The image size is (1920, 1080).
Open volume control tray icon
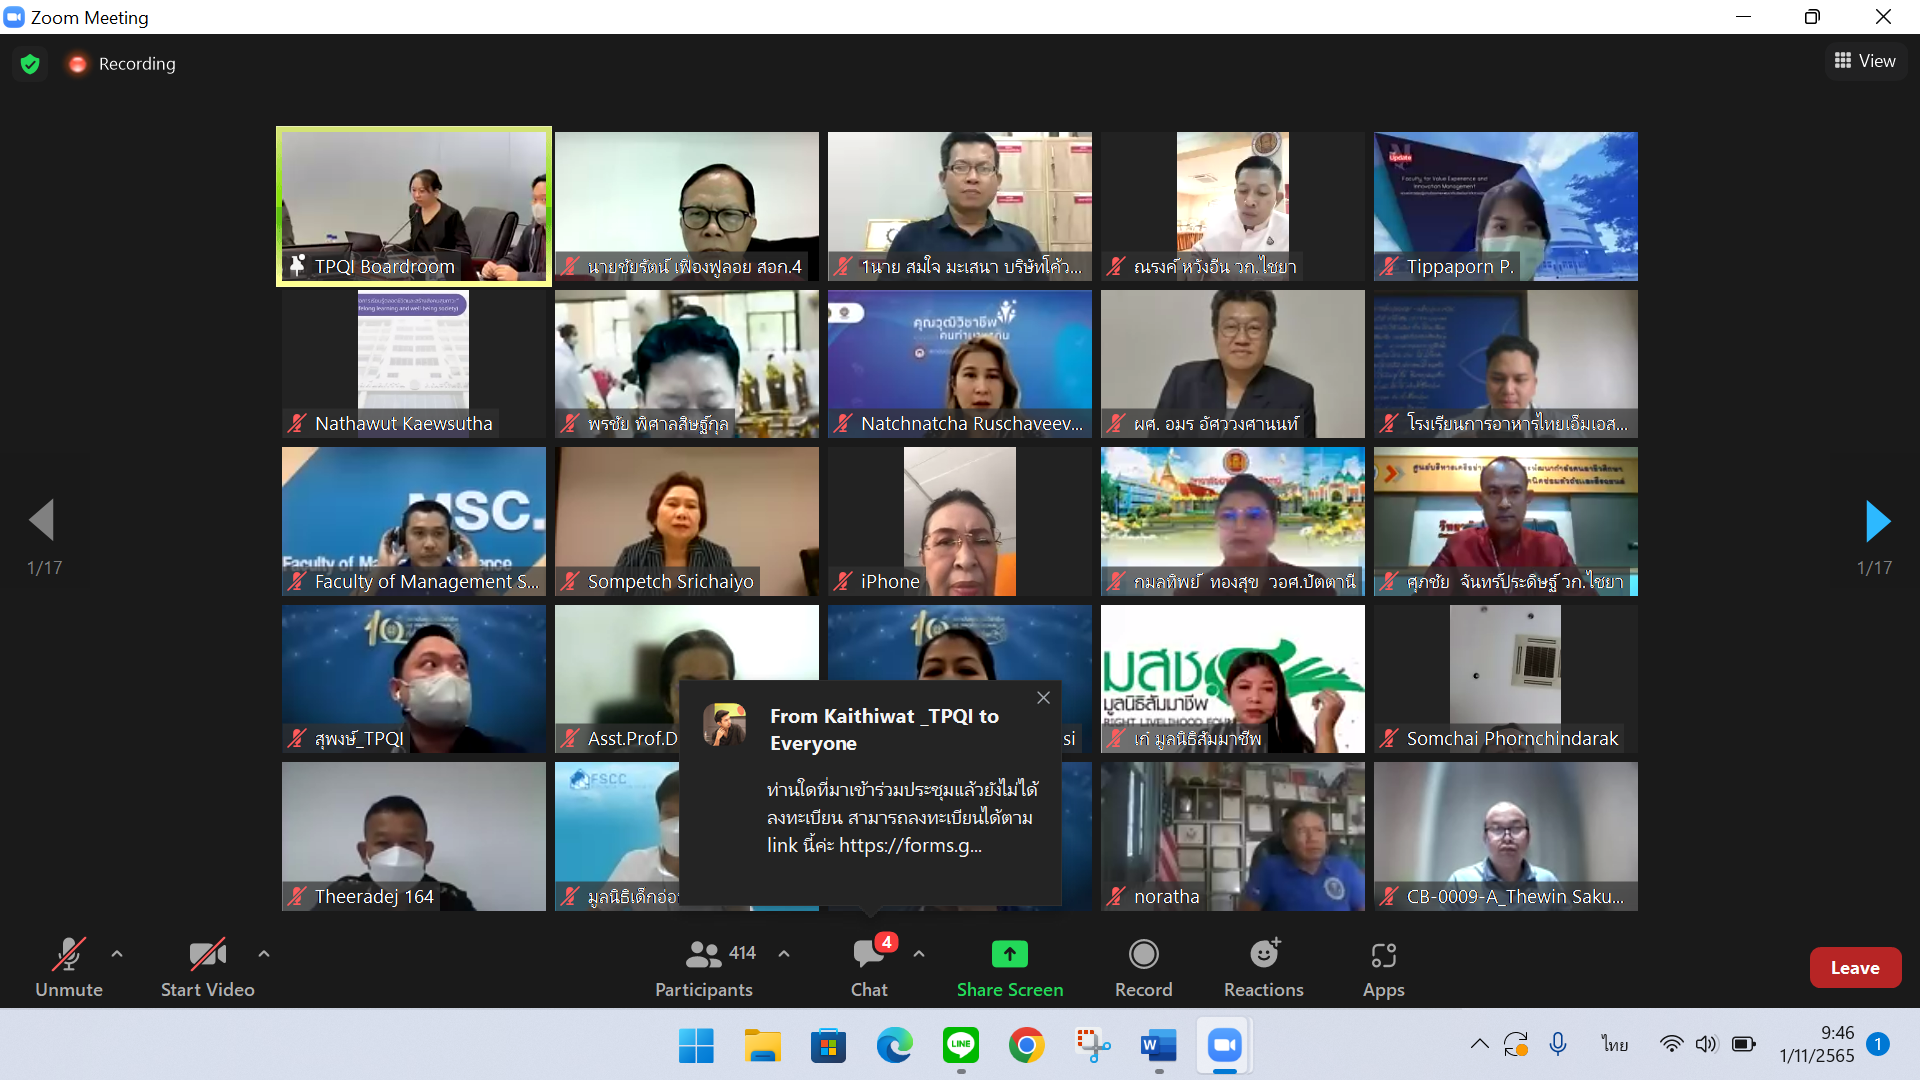pos(1706,1044)
